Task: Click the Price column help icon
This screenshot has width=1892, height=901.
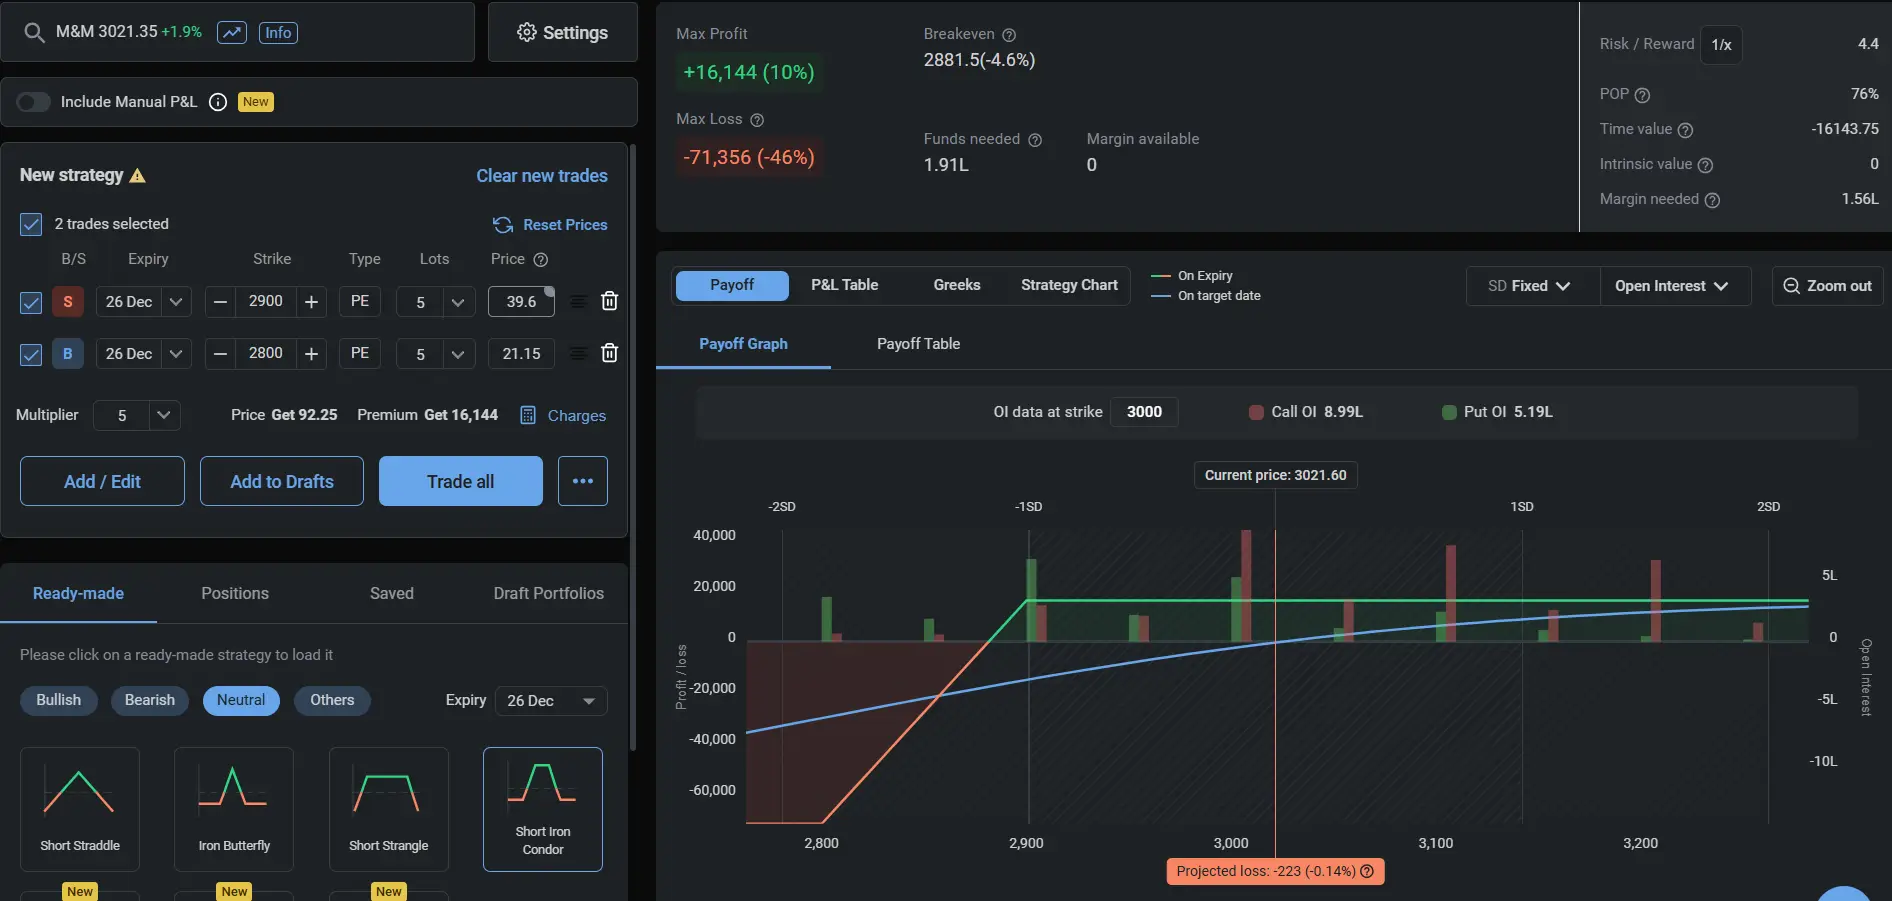Action: point(541,260)
